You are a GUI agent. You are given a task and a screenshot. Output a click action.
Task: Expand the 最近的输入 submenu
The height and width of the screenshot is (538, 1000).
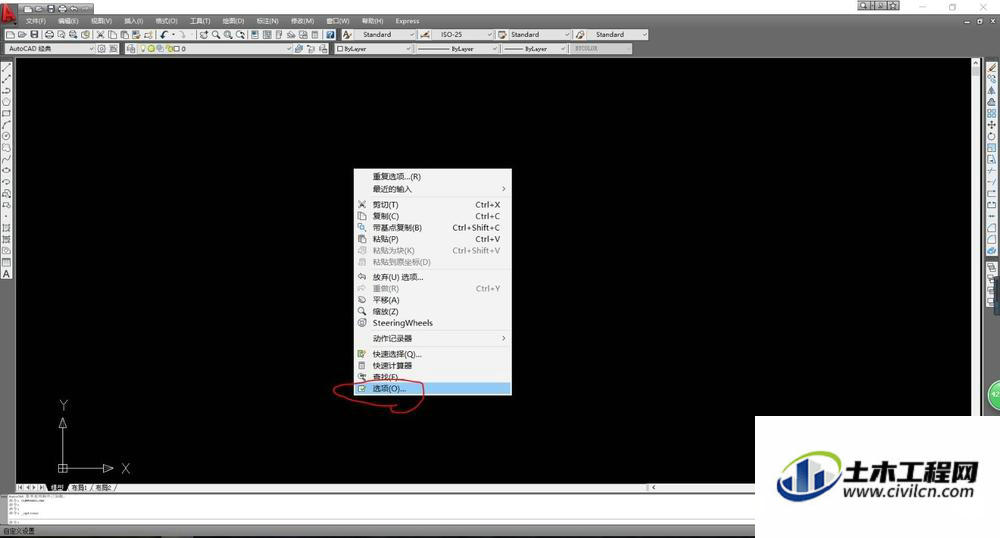[x=432, y=189]
